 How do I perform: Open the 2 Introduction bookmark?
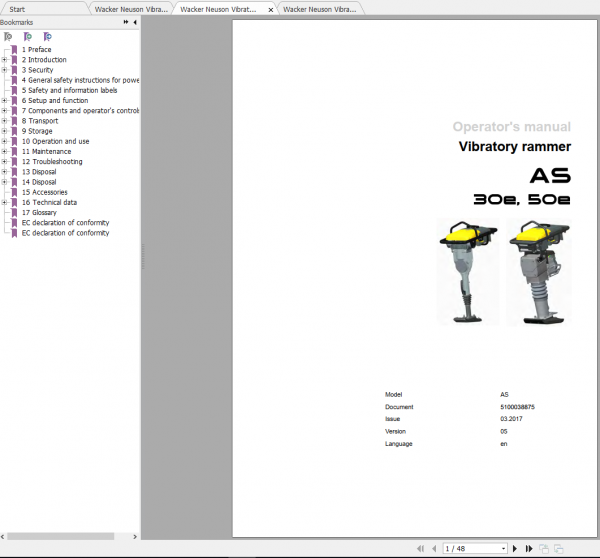click(44, 60)
